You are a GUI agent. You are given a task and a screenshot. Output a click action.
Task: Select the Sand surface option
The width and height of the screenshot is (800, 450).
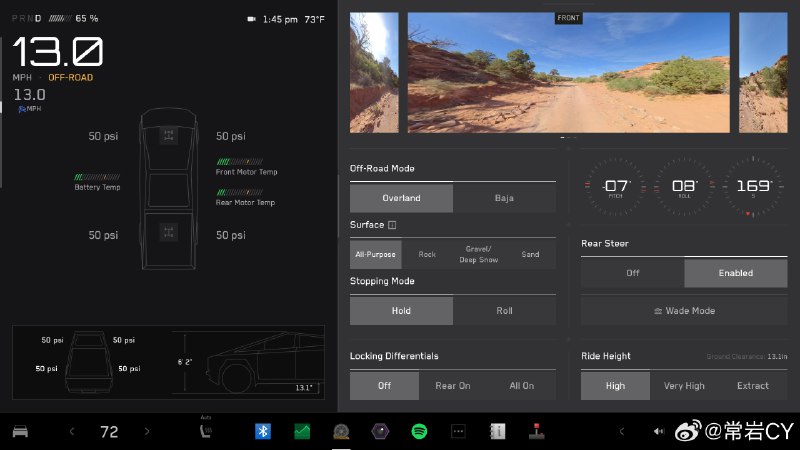pyautogui.click(x=530, y=254)
